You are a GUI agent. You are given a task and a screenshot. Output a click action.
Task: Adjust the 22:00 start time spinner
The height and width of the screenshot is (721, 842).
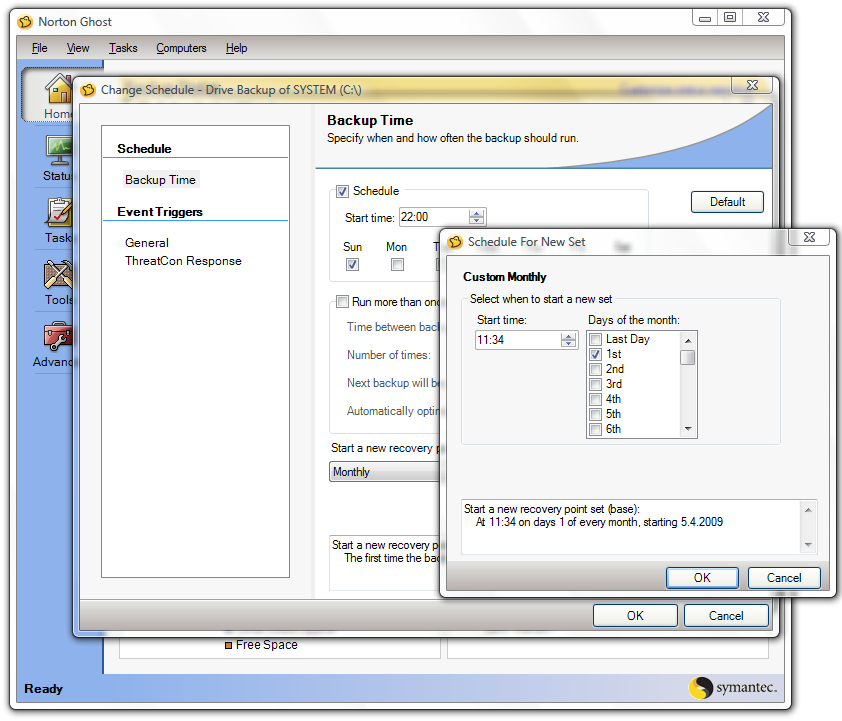pyautogui.click(x=476, y=217)
